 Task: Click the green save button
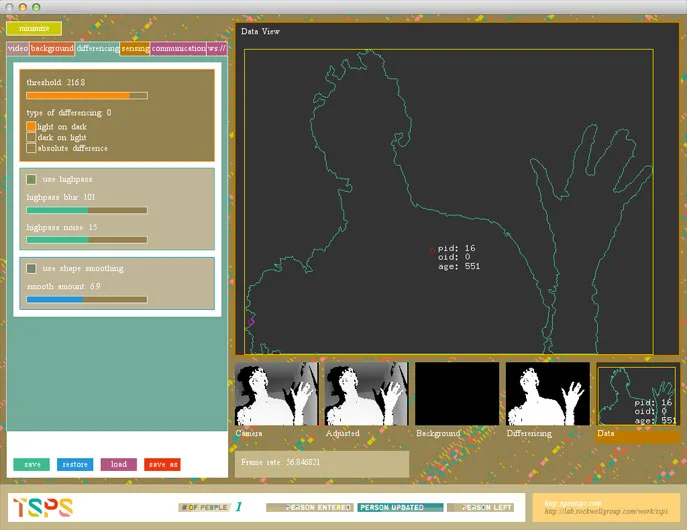click(32, 464)
